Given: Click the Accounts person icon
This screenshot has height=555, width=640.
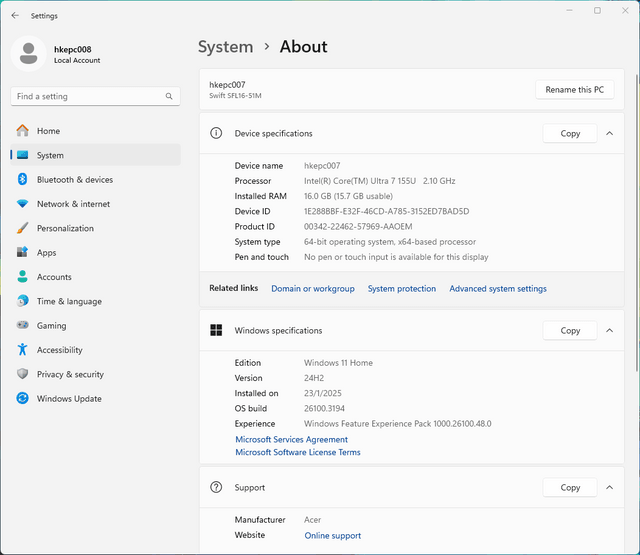Looking at the screenshot, I should coord(22,277).
